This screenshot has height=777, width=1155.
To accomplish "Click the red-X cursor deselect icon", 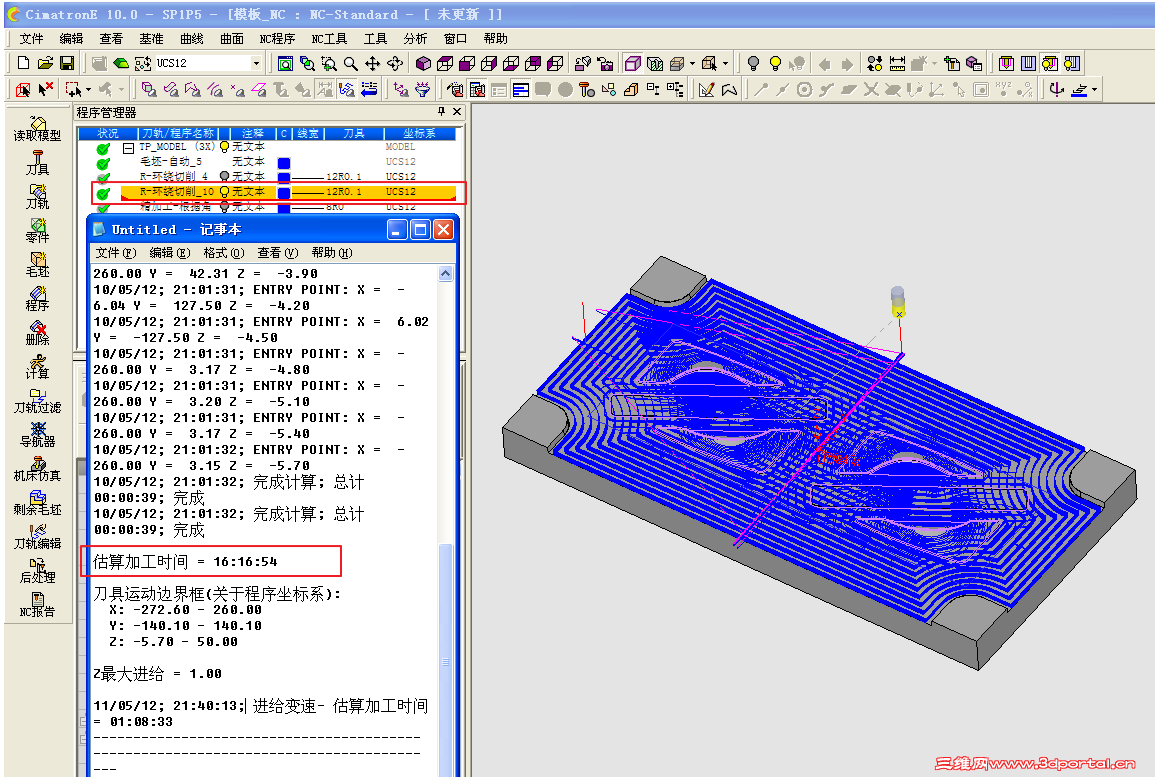I will coord(46,89).
